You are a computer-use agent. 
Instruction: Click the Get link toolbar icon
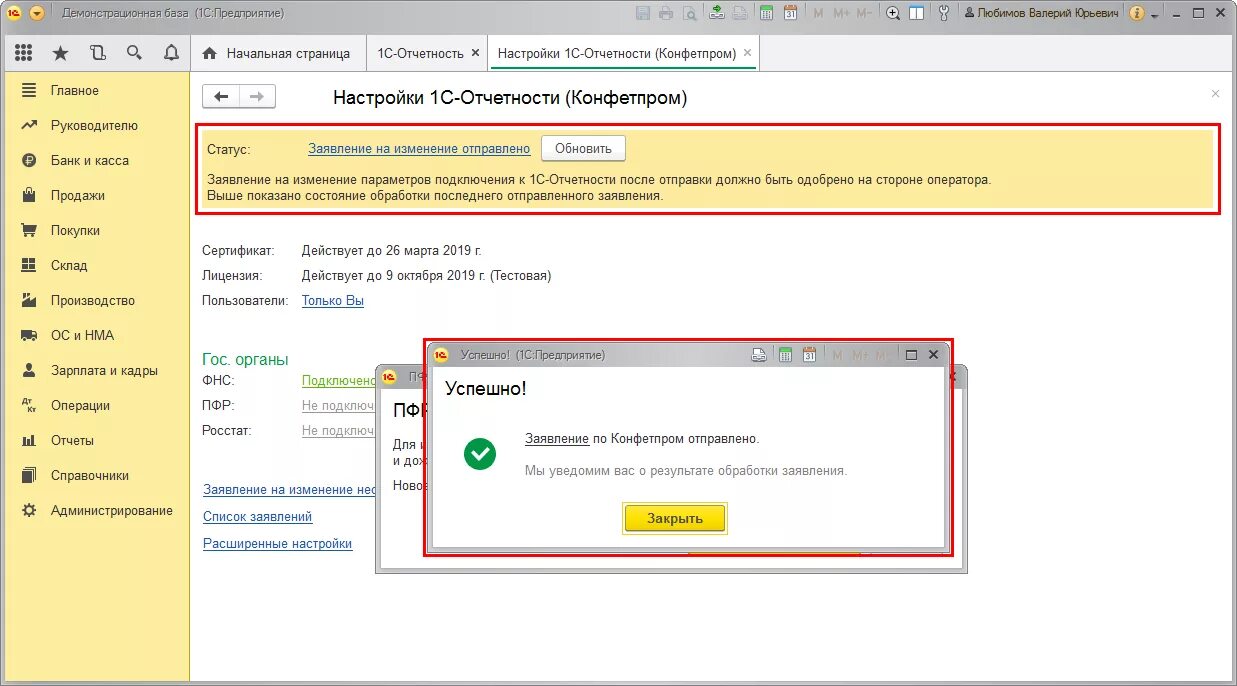[717, 13]
